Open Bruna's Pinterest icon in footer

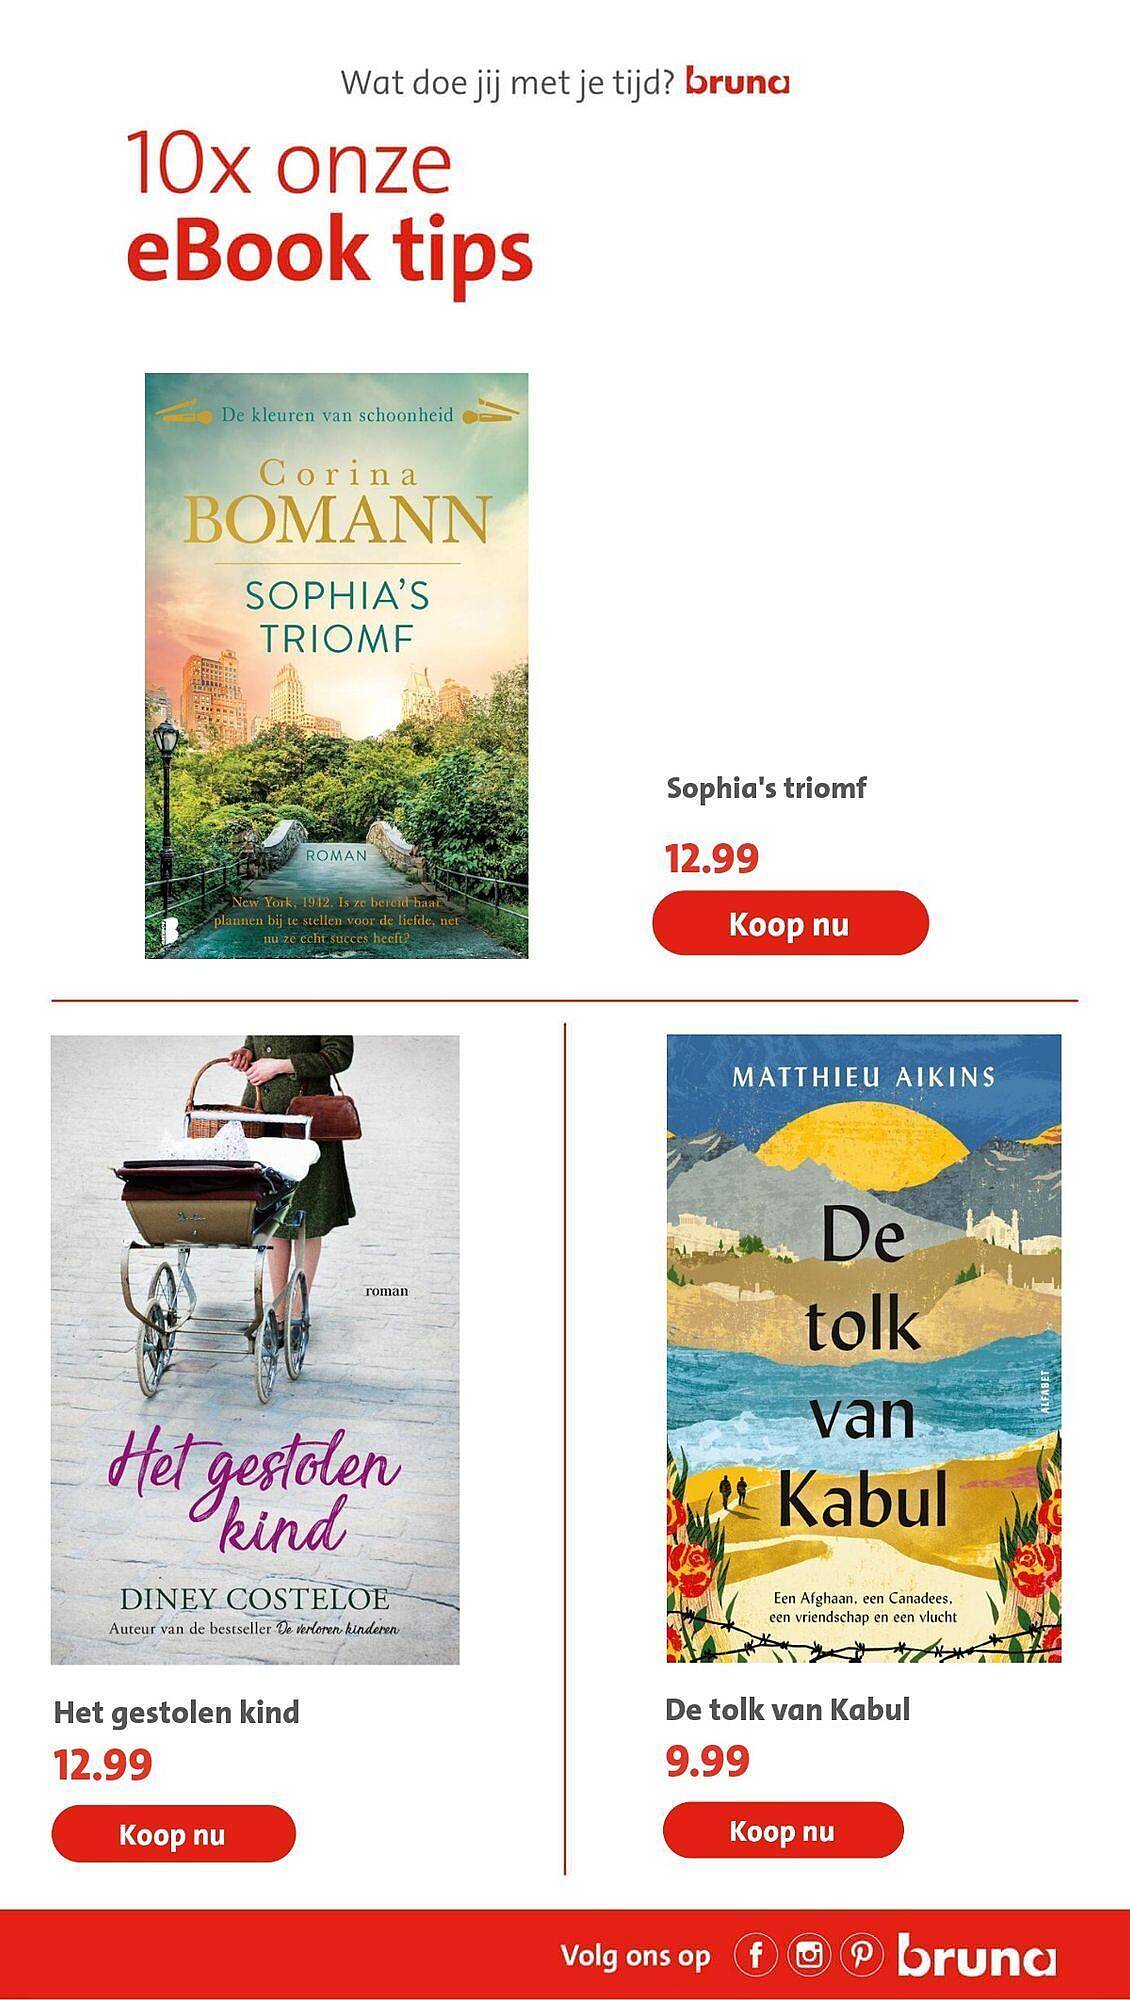pos(861,1954)
